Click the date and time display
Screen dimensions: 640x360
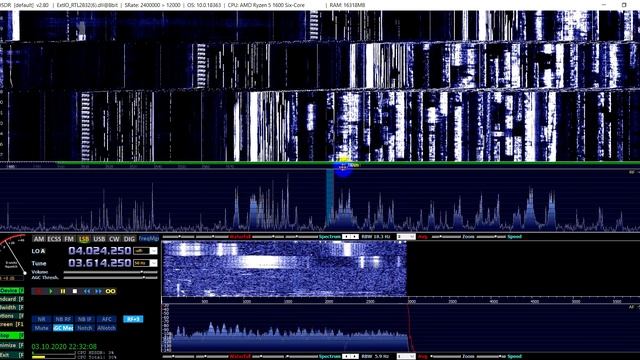click(x=64, y=347)
